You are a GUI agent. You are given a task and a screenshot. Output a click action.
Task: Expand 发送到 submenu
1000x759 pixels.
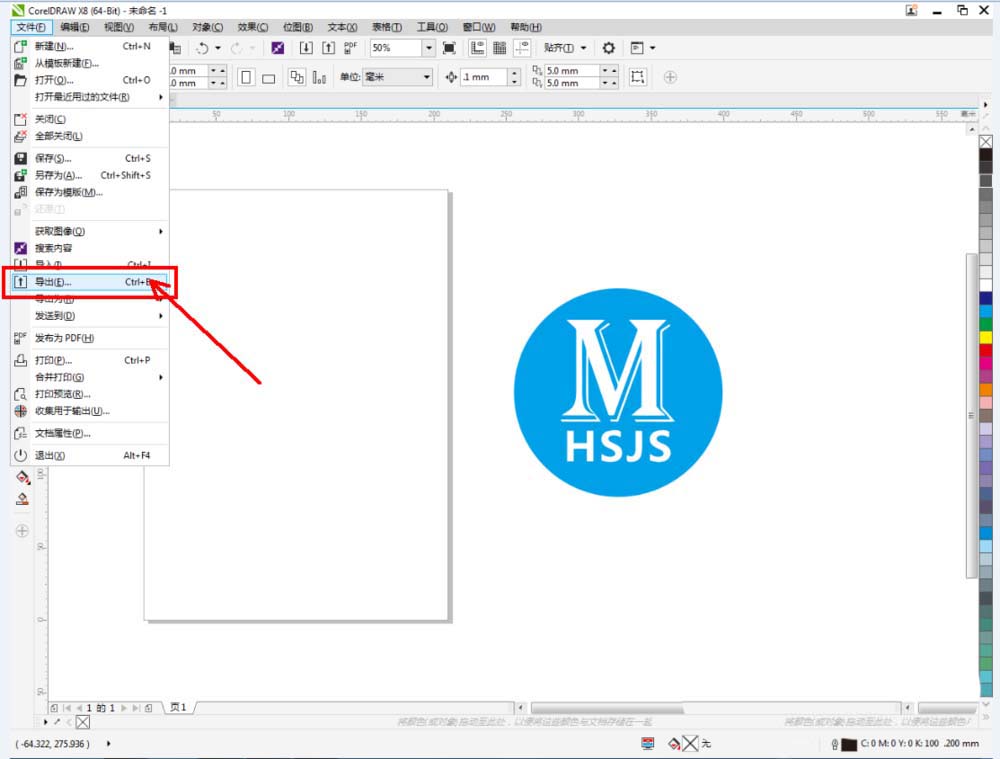[161, 316]
